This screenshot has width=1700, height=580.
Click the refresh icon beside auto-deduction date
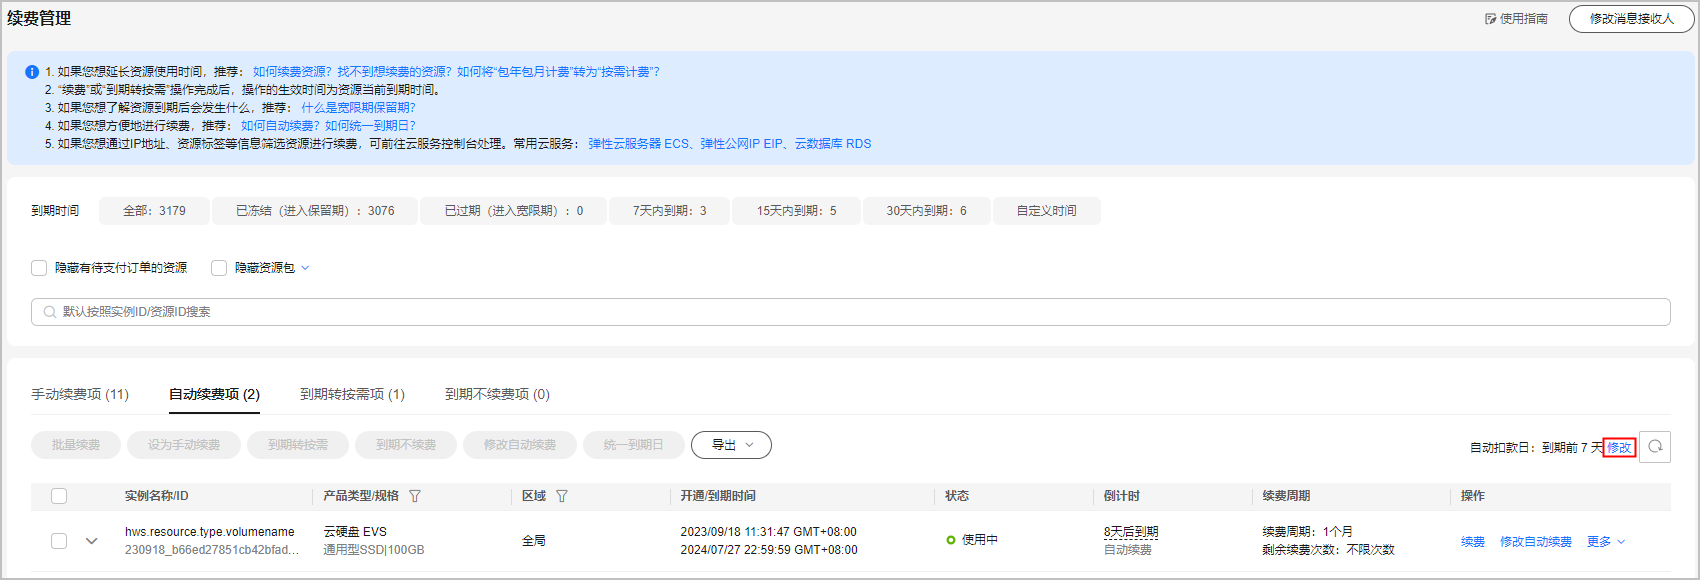(x=1655, y=447)
